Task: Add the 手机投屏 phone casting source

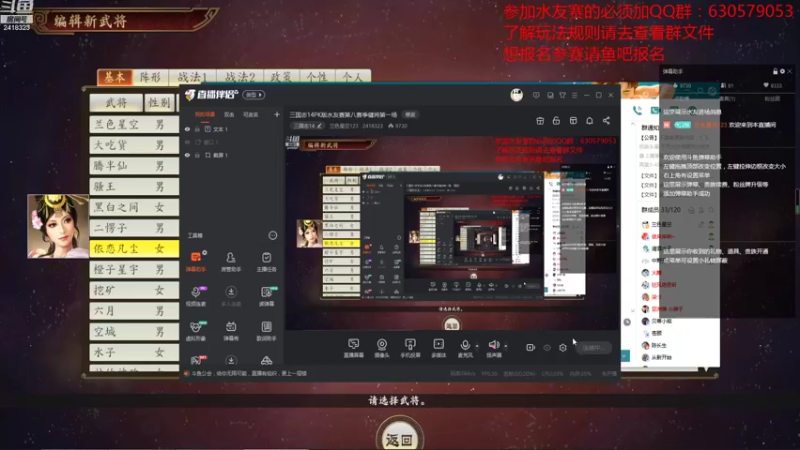Action: click(x=410, y=348)
